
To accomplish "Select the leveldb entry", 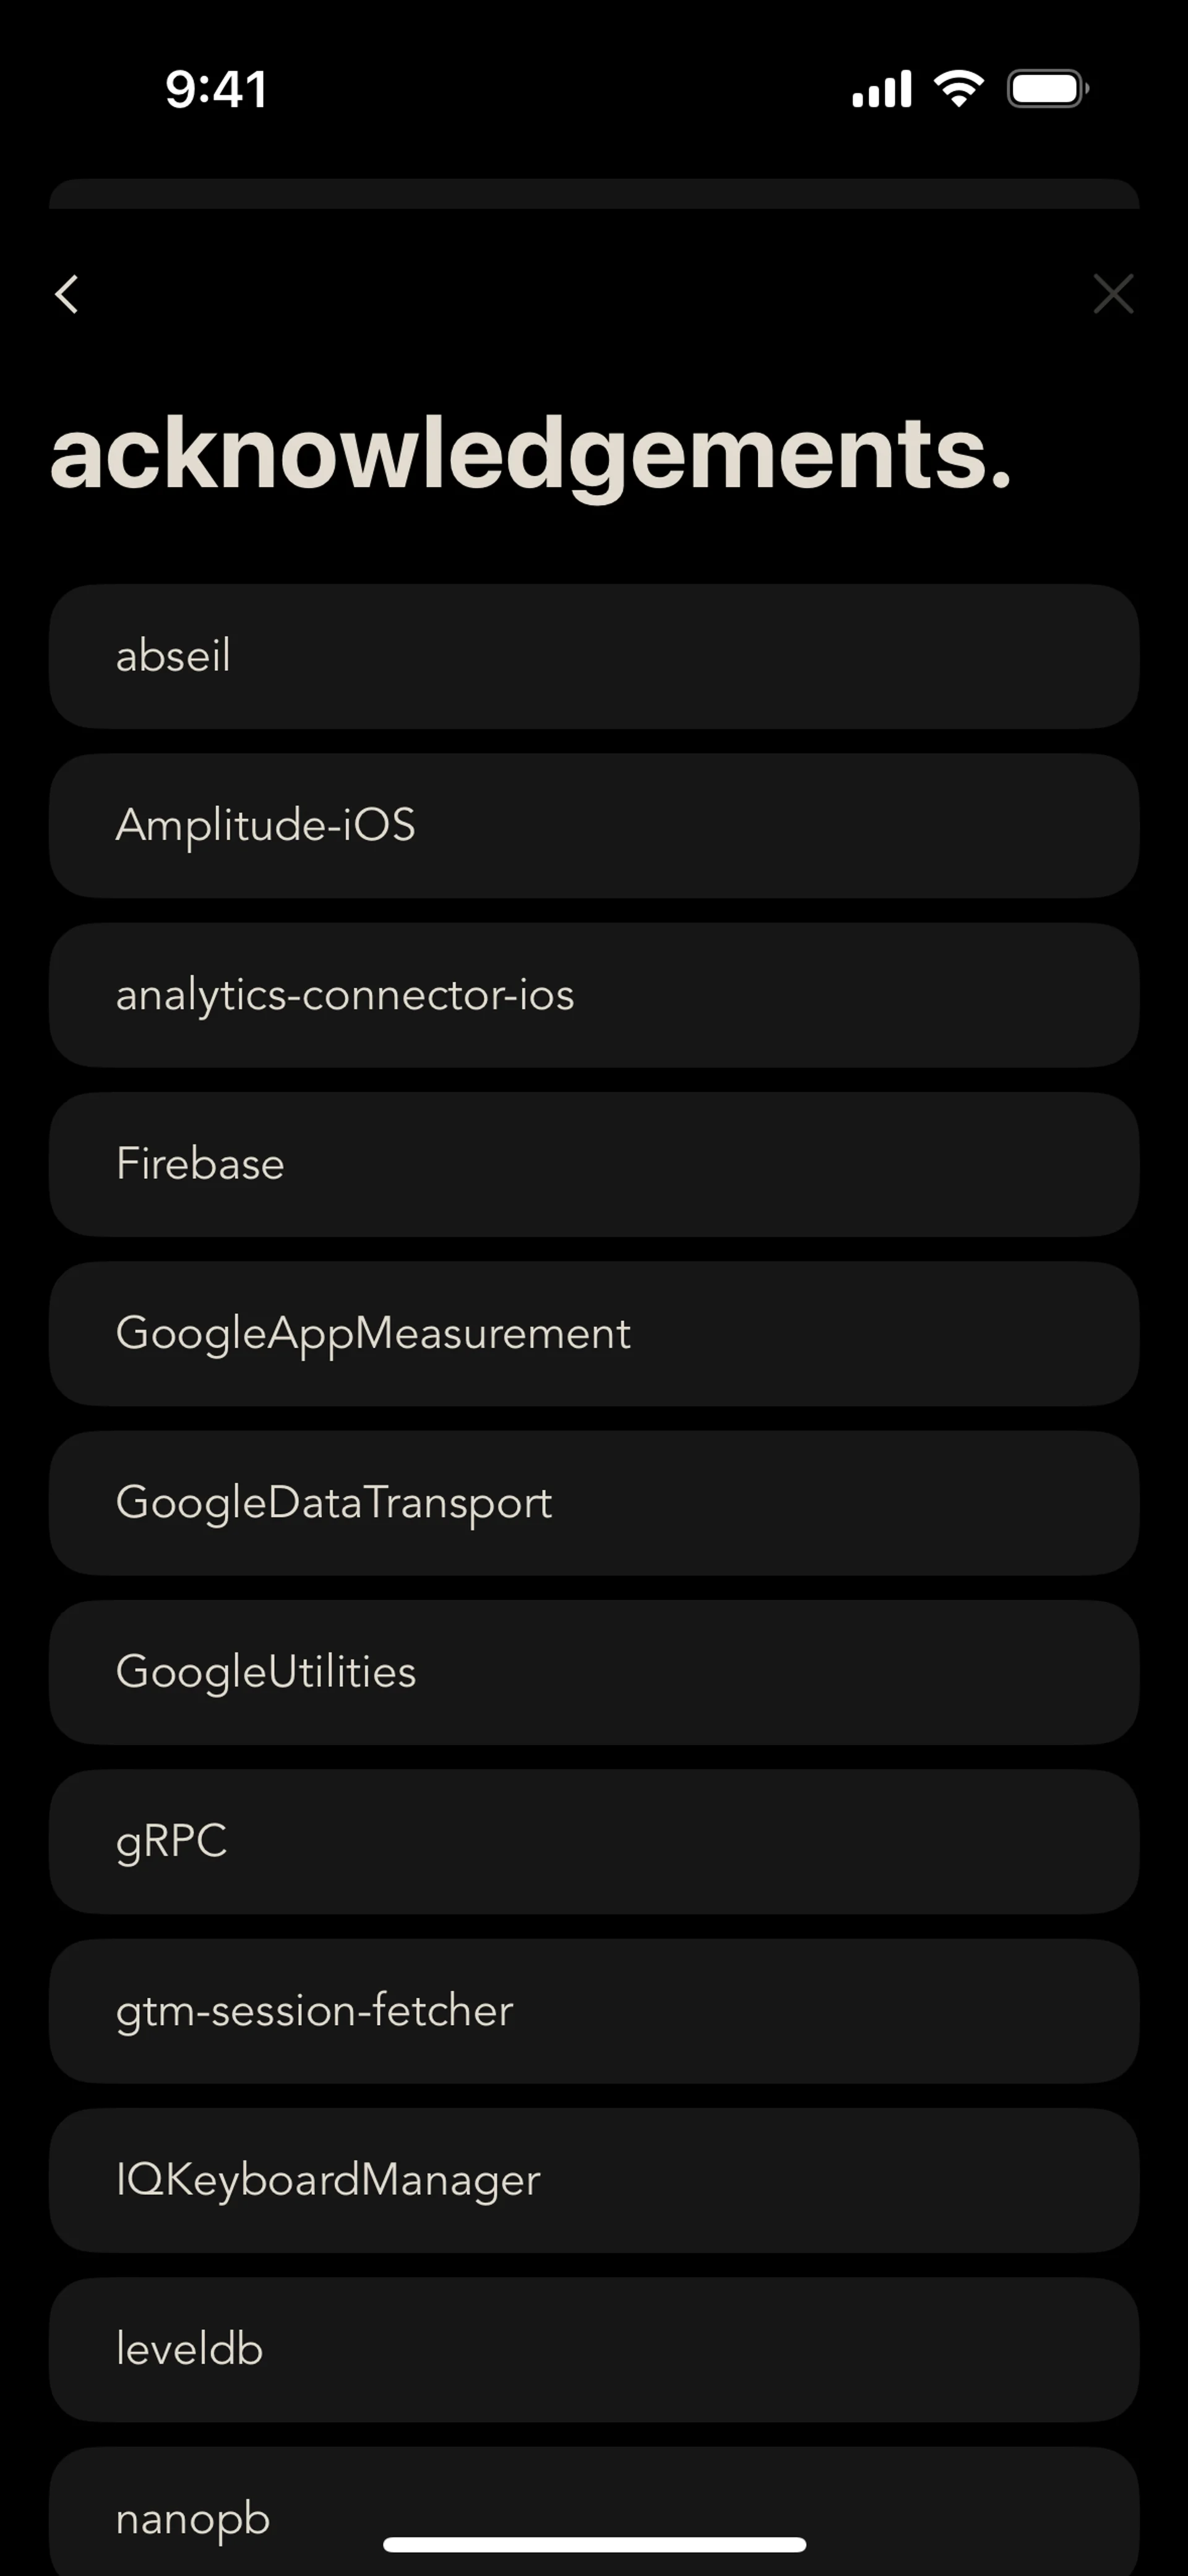I will click(x=594, y=2349).
